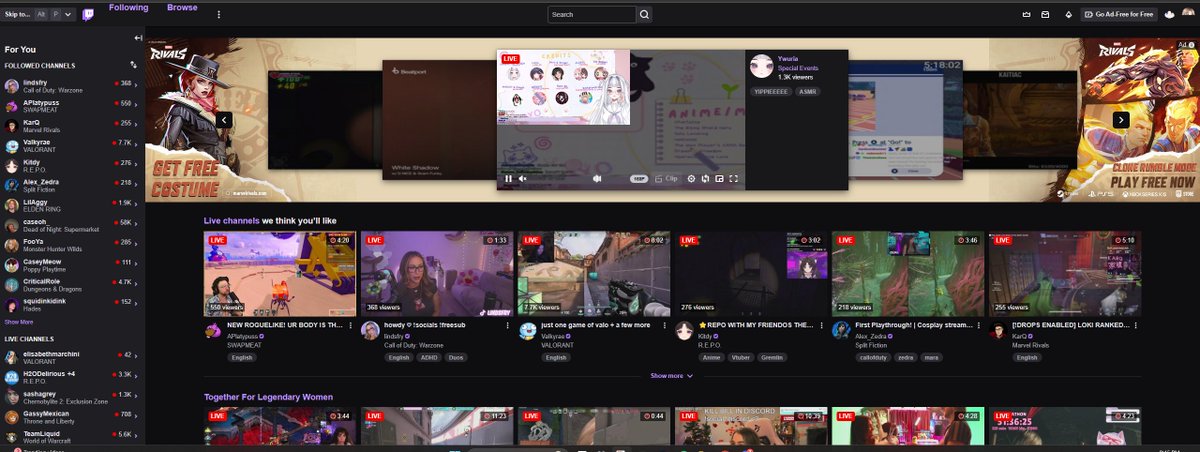Screen dimensions: 1200x452
Task: Open the Get Bits diamond icon
Action: point(1070,15)
